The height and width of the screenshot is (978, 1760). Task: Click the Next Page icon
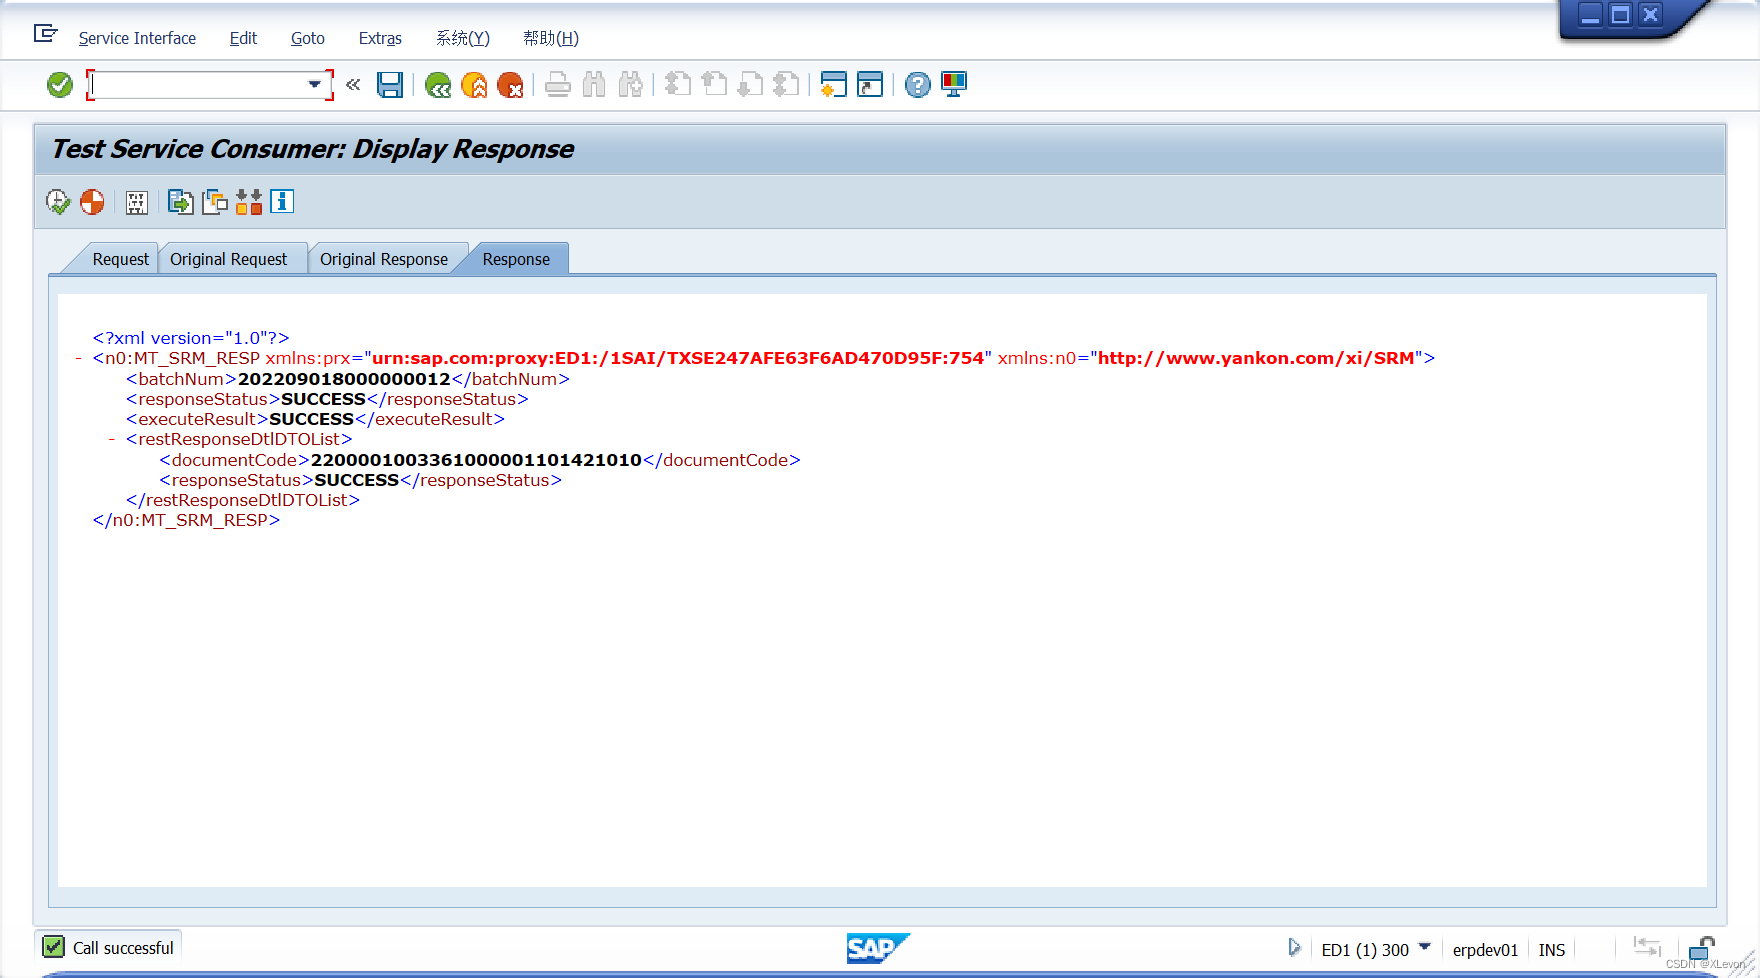coord(750,85)
